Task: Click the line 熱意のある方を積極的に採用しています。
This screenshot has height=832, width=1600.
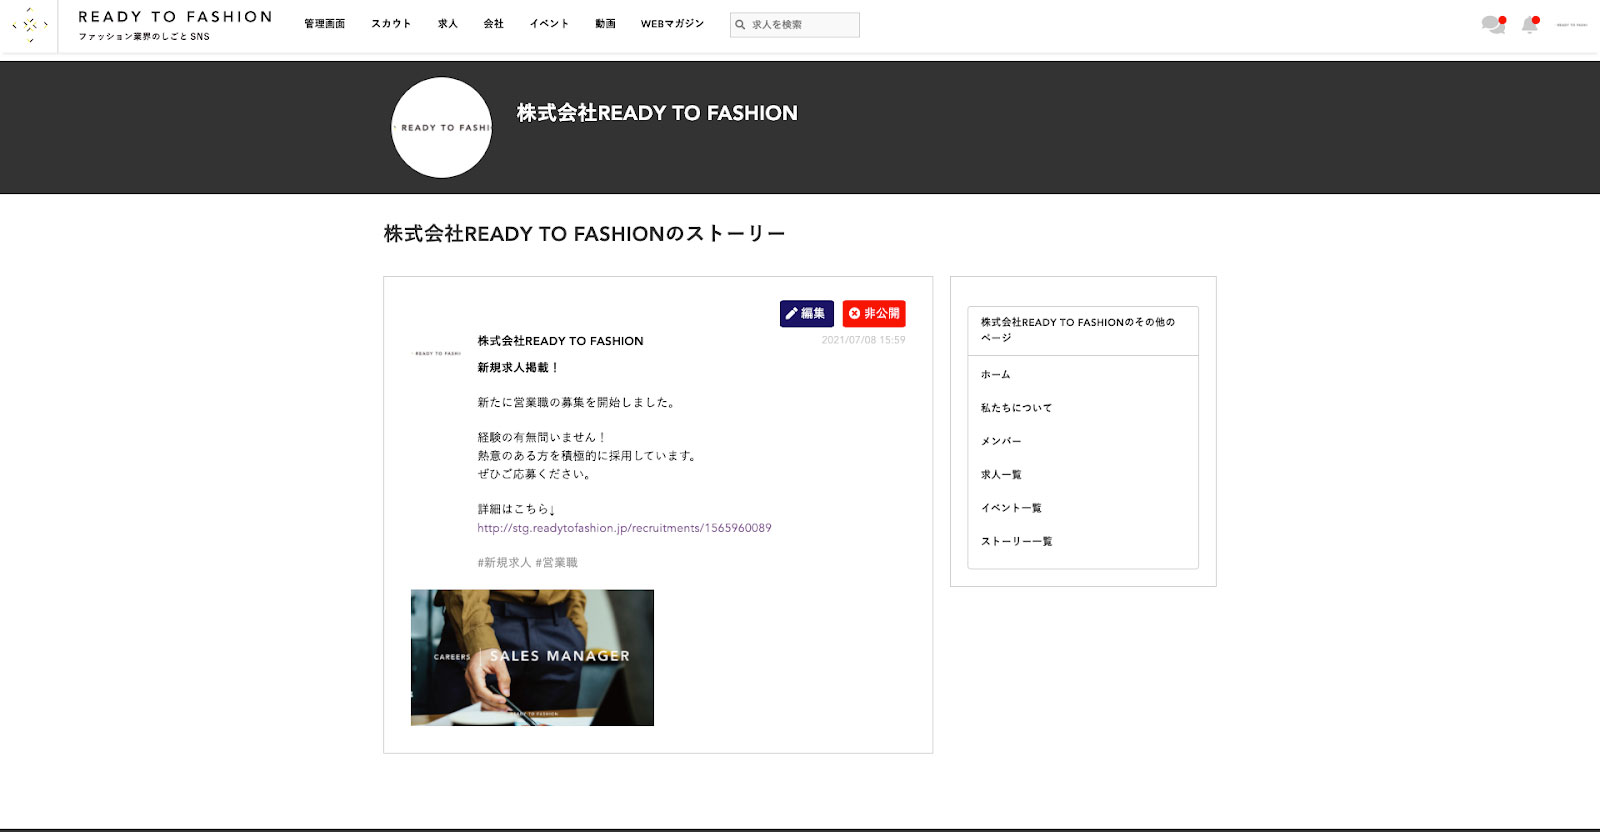Action: 588,456
